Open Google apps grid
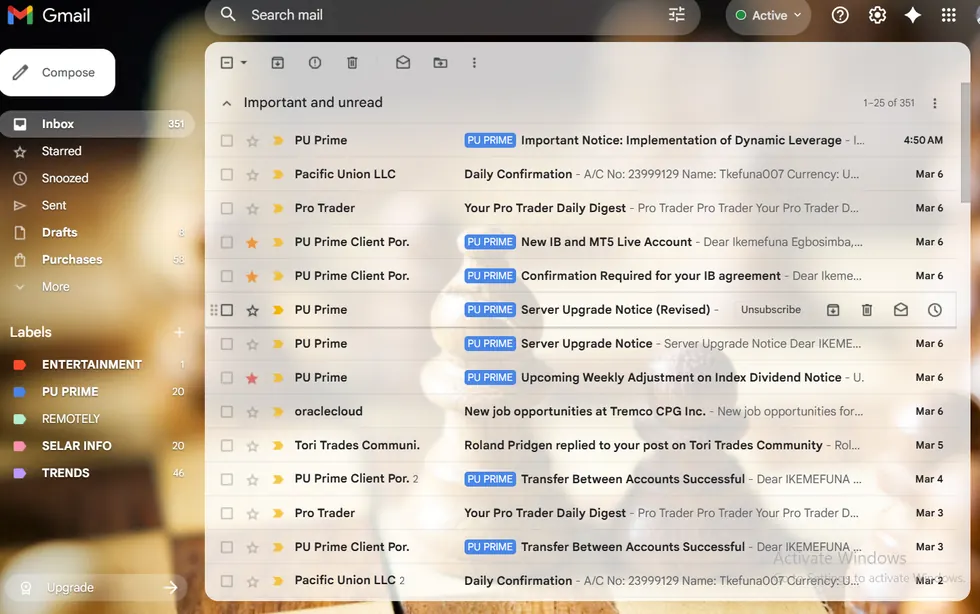 coord(949,15)
